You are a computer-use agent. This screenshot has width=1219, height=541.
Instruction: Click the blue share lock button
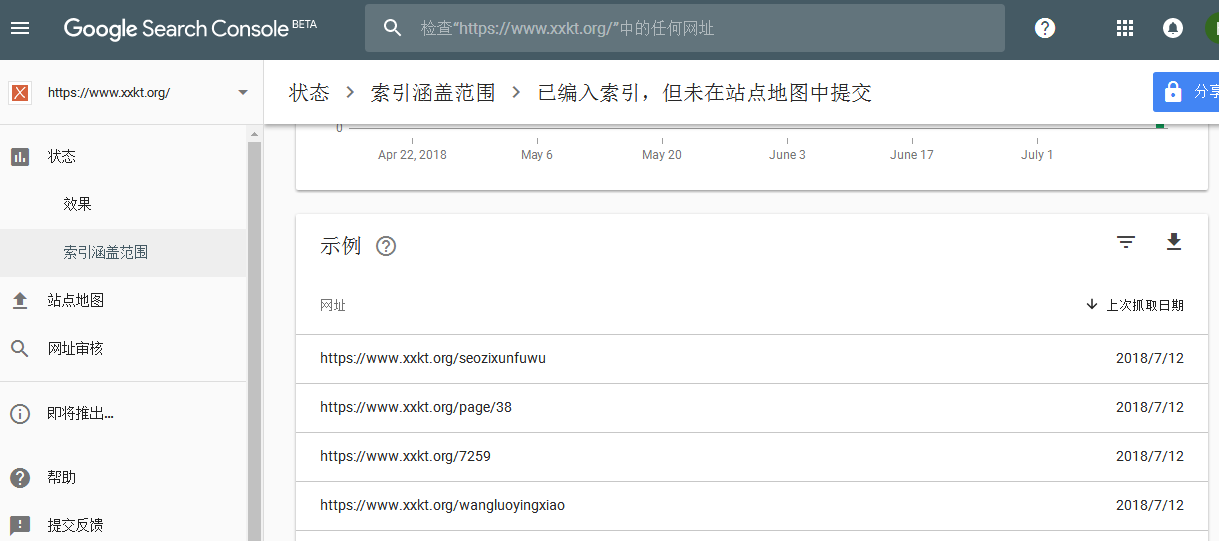click(1186, 92)
